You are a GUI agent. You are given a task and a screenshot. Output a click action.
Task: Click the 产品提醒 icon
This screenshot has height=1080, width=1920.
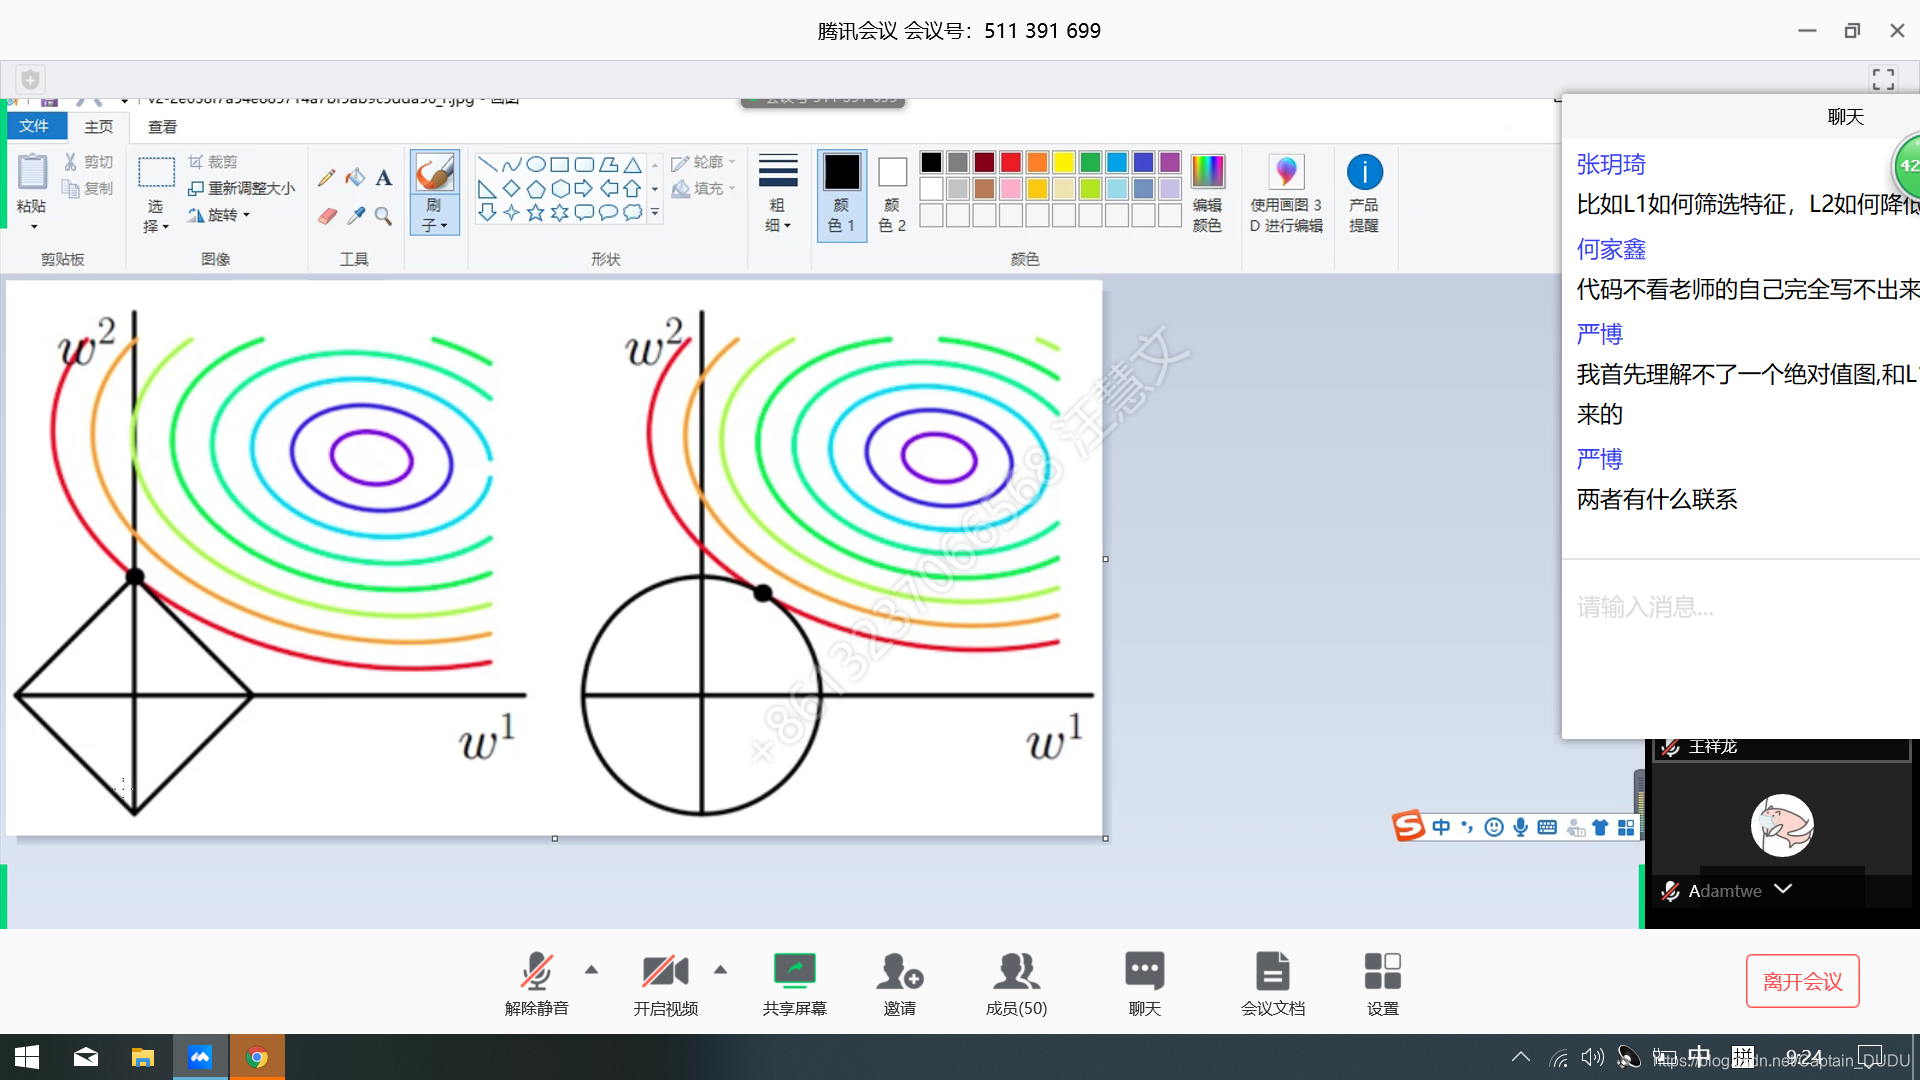[1365, 178]
